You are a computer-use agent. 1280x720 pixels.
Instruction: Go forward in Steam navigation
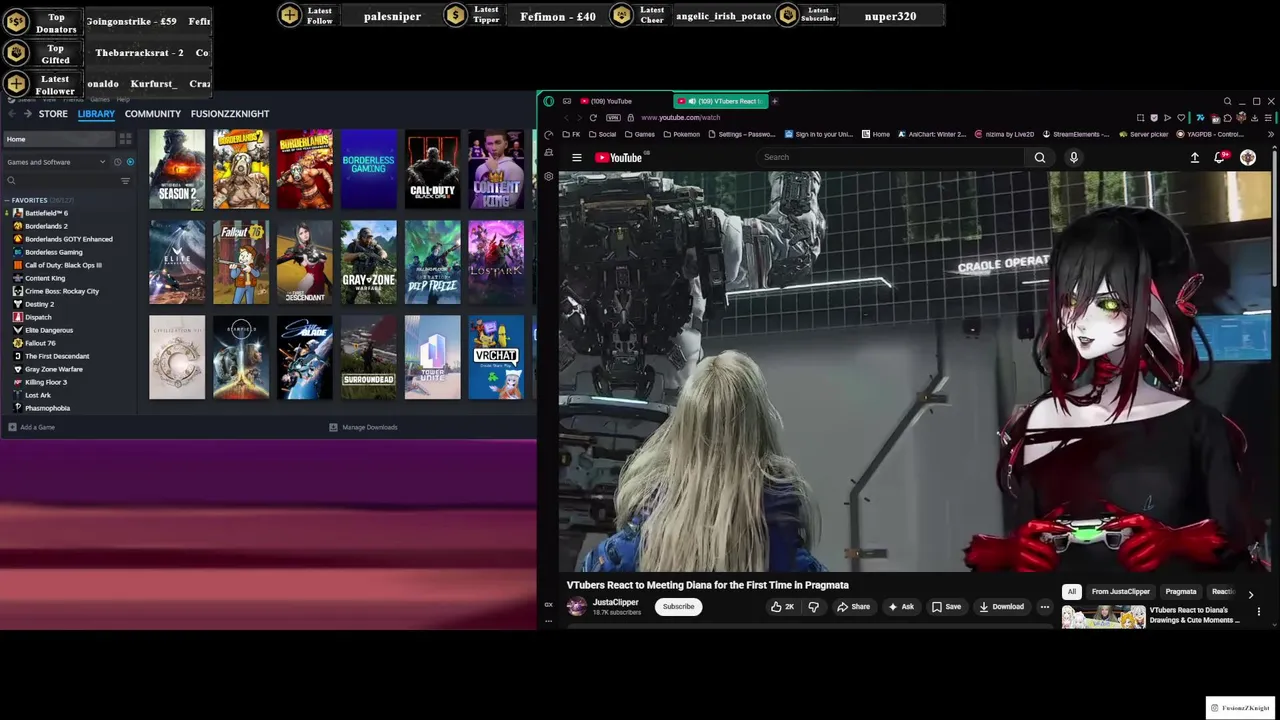coord(28,113)
